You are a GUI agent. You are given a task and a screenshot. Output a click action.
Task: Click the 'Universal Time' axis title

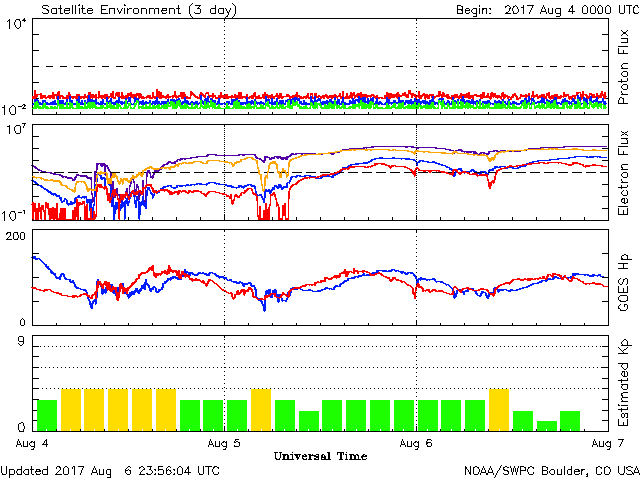click(x=320, y=456)
